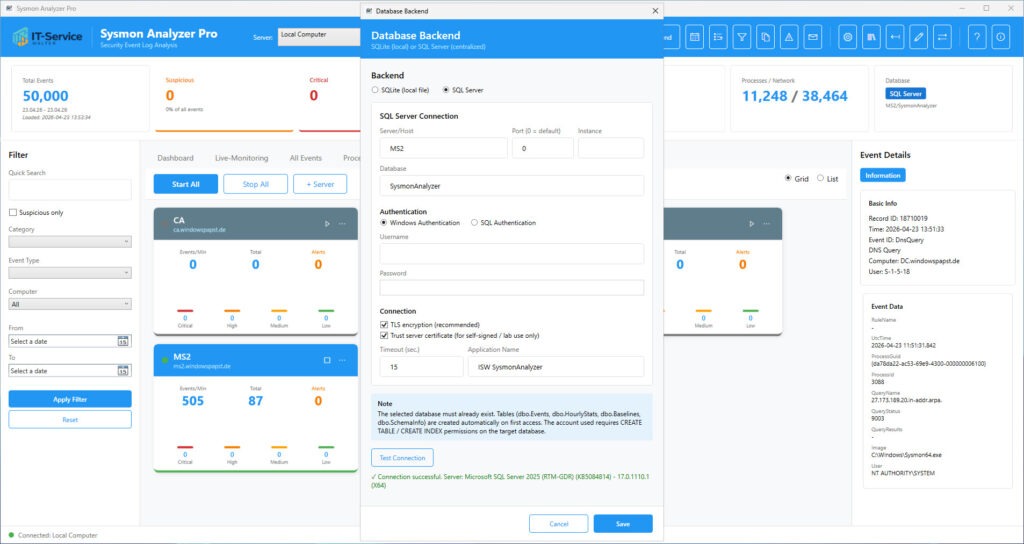Switch to List view radio button

(820, 178)
